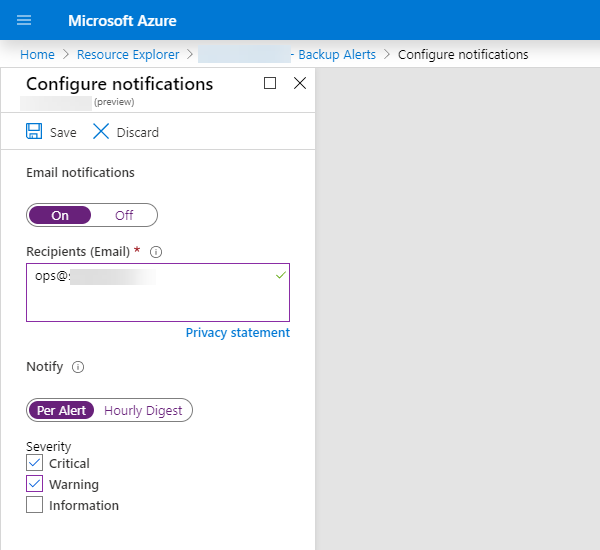The width and height of the screenshot is (600, 550).
Task: Check the Information severity checkbox
Action: (34, 504)
